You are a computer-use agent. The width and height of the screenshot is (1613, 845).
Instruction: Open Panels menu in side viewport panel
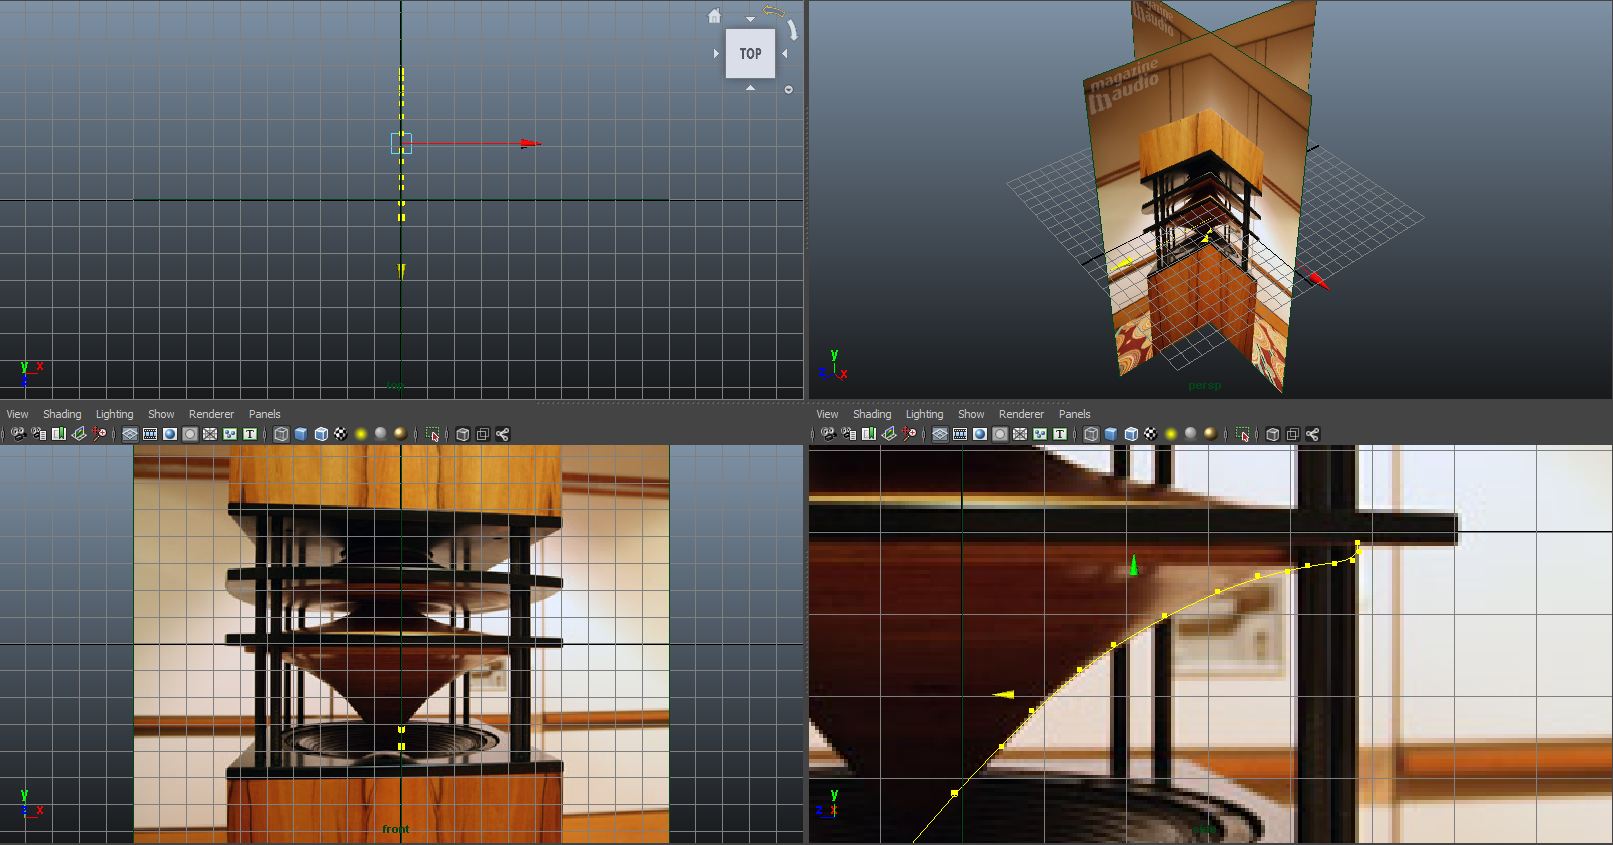click(x=1075, y=414)
